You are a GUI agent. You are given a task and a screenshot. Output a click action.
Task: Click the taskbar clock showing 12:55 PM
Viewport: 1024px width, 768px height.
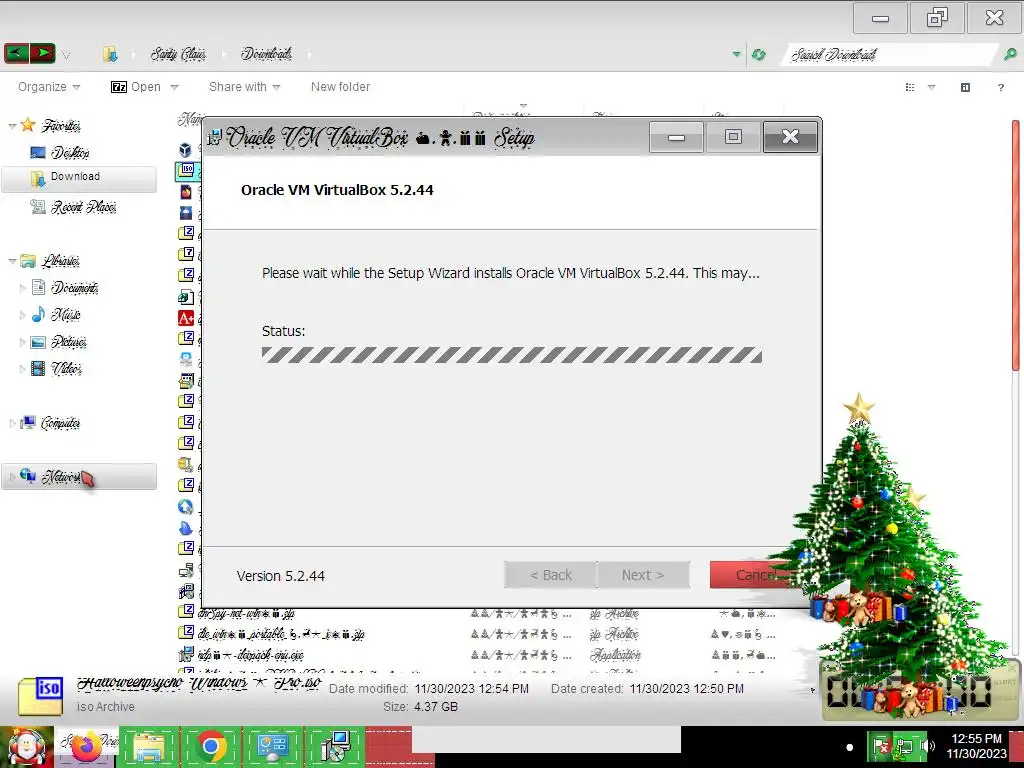pos(976,746)
